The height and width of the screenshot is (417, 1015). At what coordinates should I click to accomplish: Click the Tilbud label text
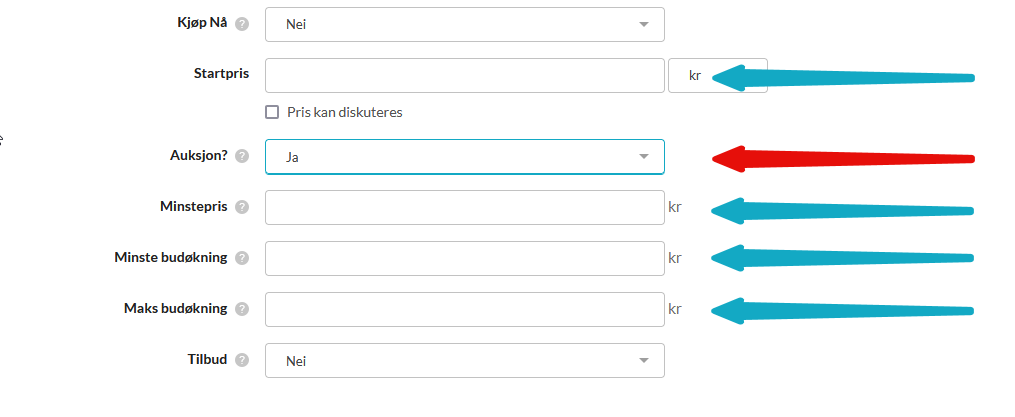(x=208, y=359)
